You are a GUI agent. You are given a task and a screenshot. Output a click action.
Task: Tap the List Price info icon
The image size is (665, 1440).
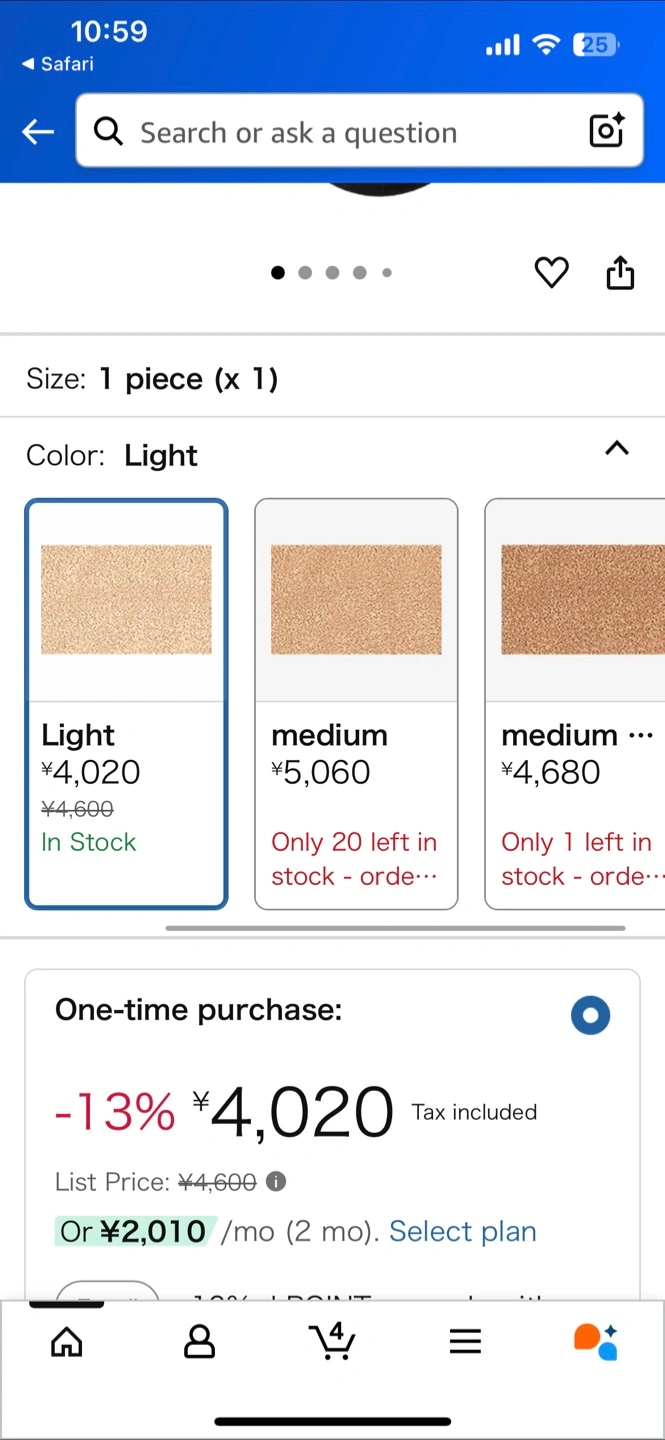coord(276,1182)
